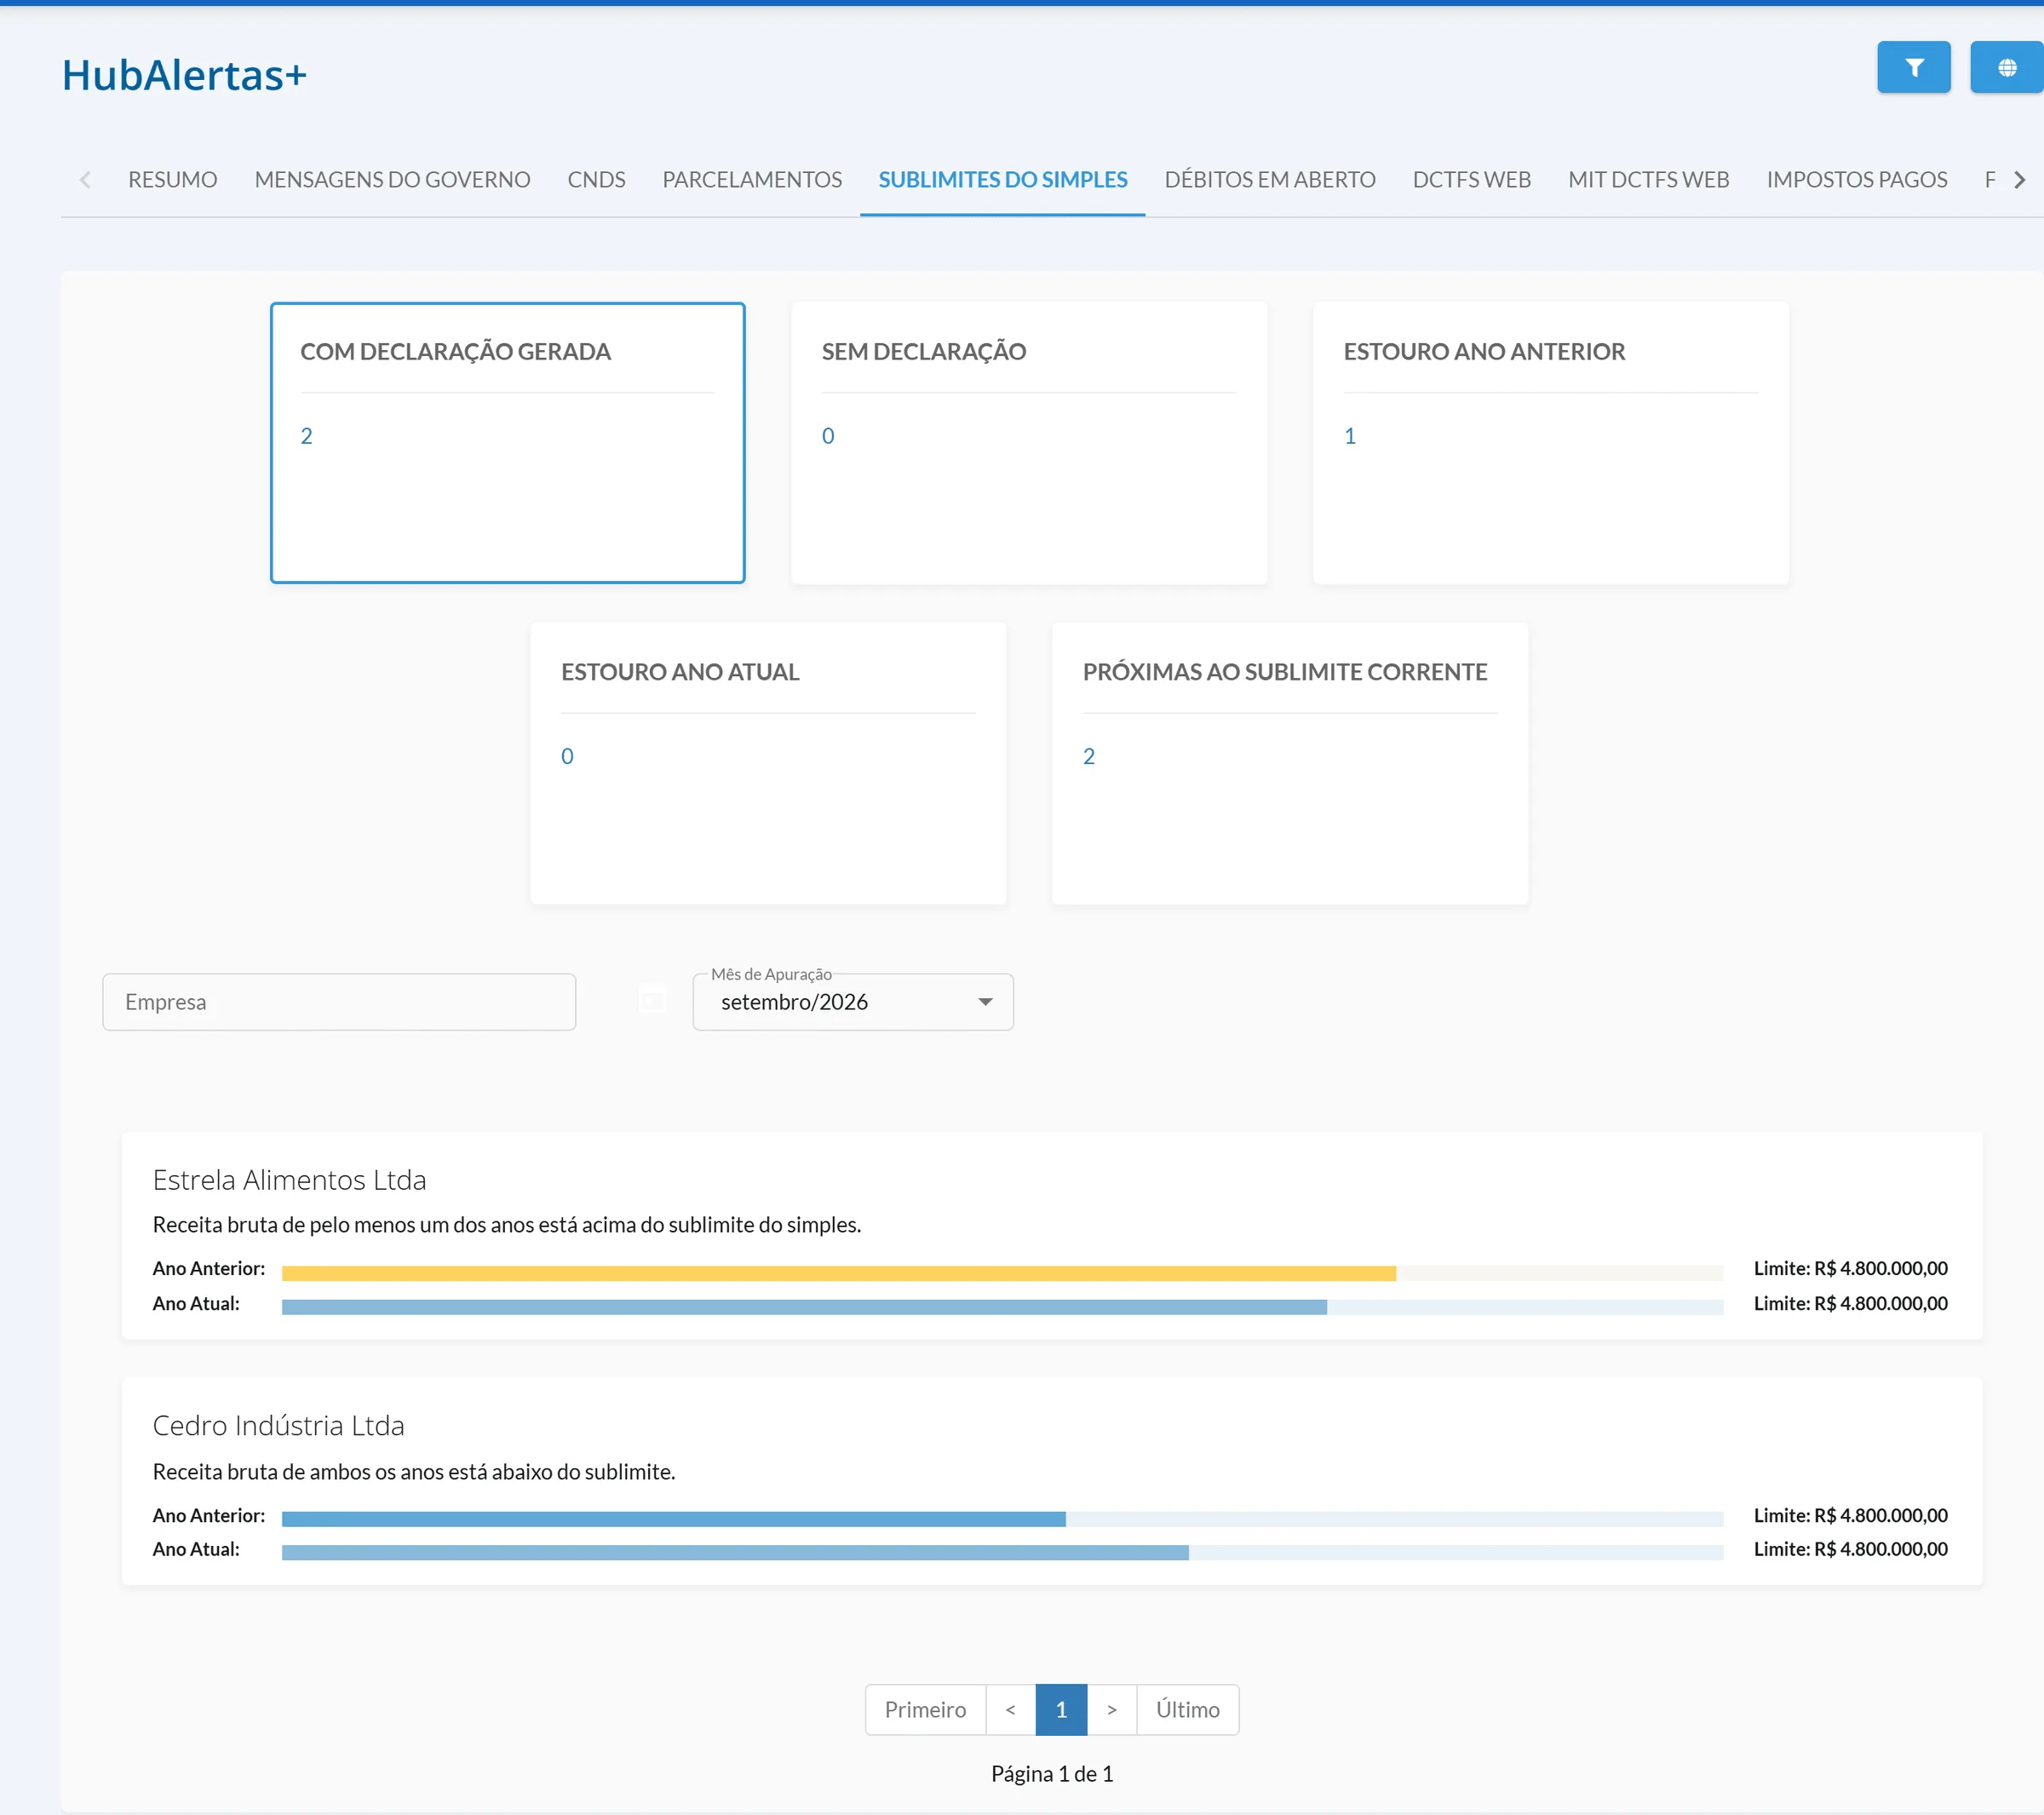Viewport: 2044px width, 1815px height.
Task: Open the MIT DCTFS WEB tab
Action: coord(1648,180)
